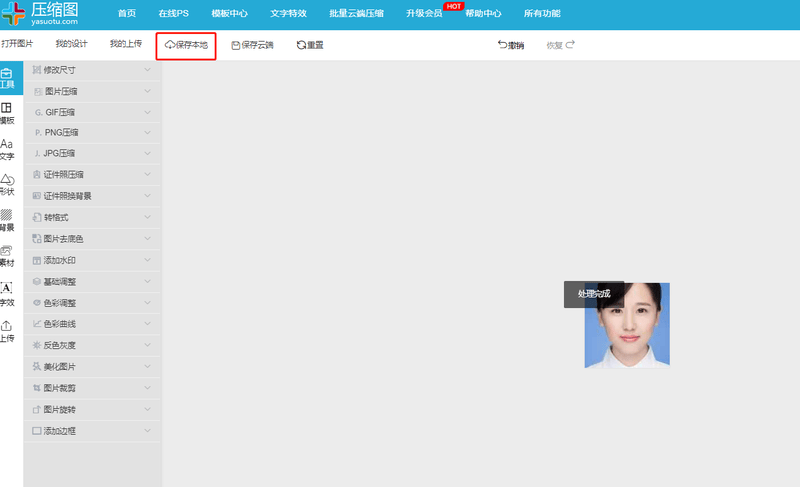Click 保存云端 to save to cloud
Viewport: 800px width, 487px height.
(252, 46)
